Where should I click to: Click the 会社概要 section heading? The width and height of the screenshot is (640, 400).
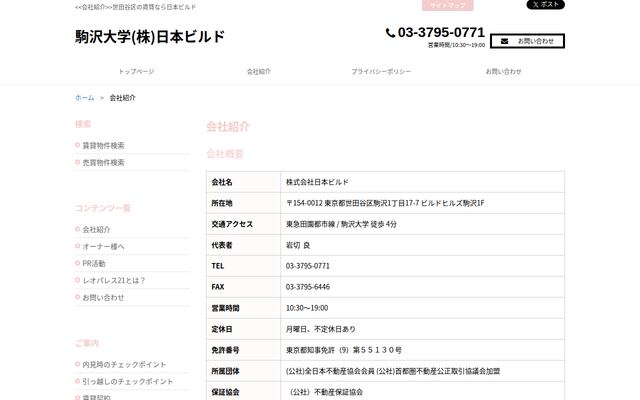click(225, 154)
